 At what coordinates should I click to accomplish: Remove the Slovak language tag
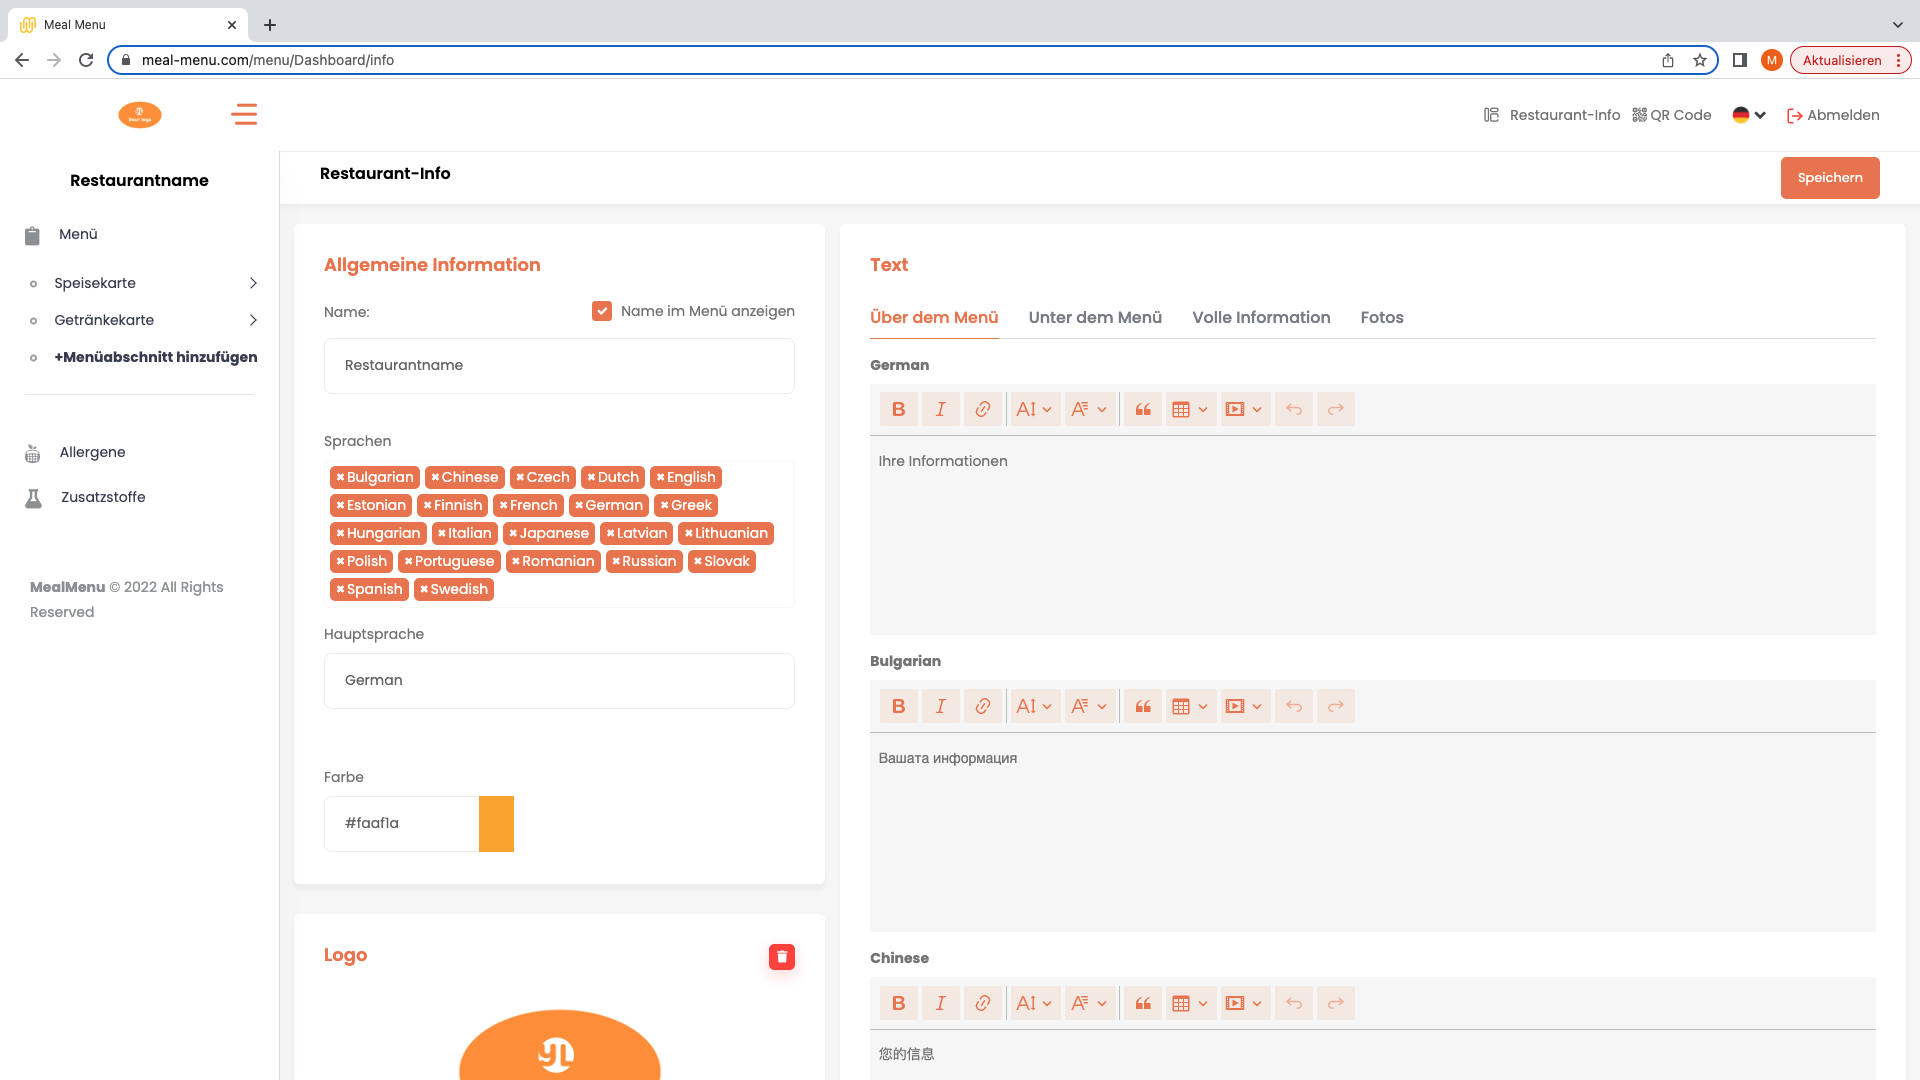tap(697, 561)
